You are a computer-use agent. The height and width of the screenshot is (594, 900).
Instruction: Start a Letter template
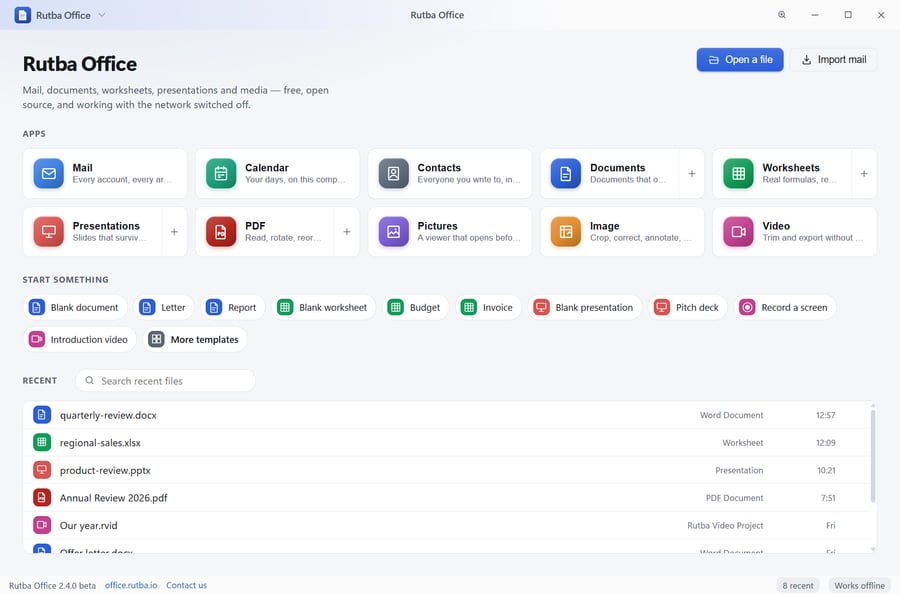click(x=164, y=308)
